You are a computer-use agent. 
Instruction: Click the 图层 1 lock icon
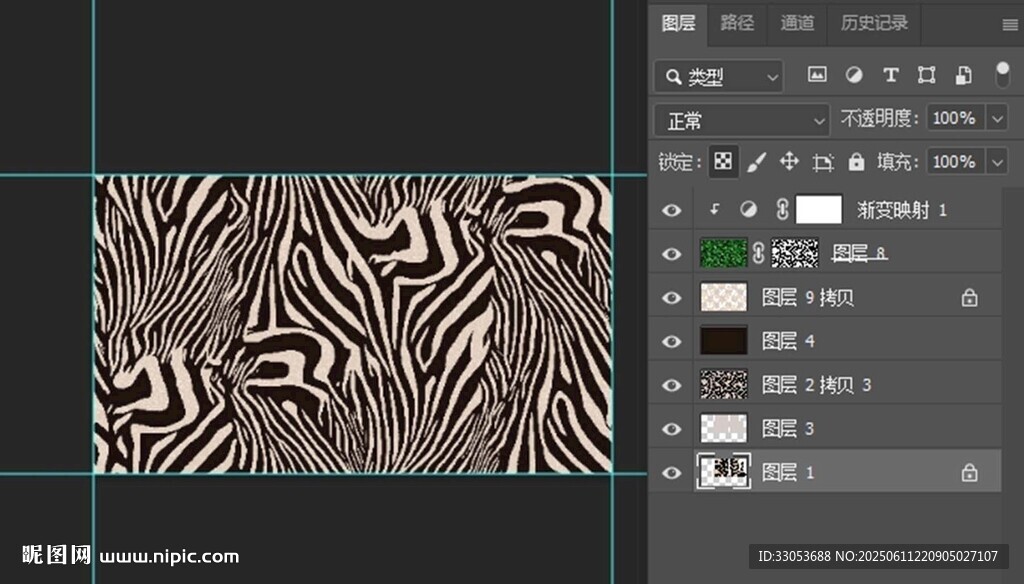click(x=969, y=472)
